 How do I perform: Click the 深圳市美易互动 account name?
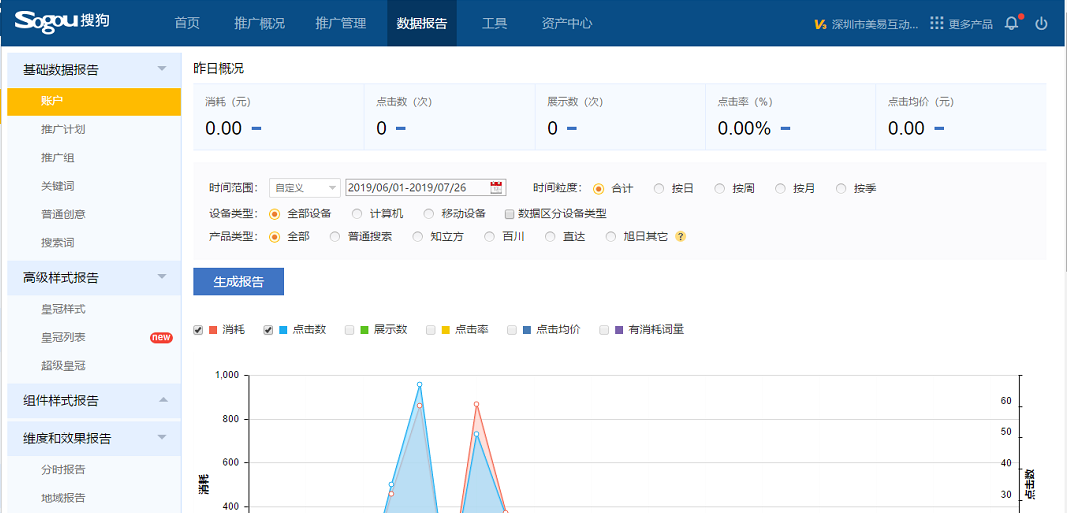pos(875,24)
